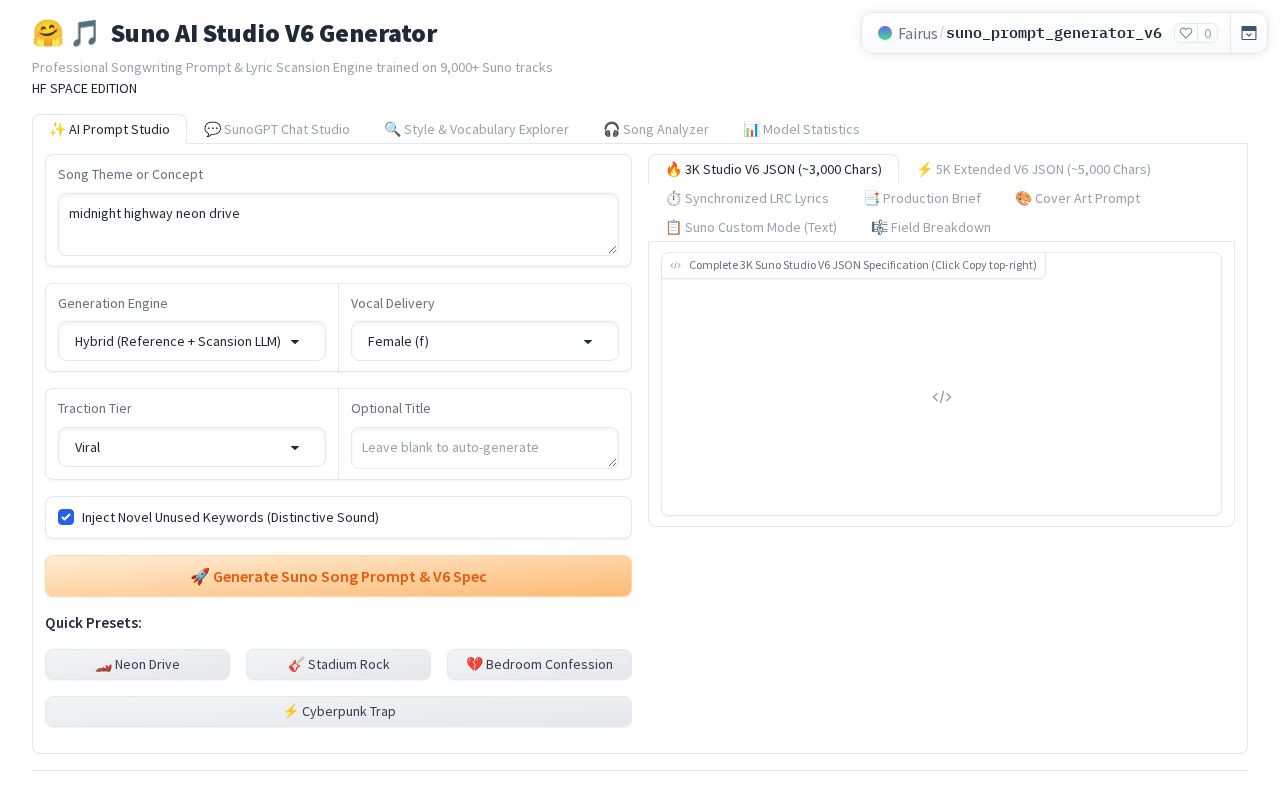Image resolution: width=1280 pixels, height=800 pixels.
Task: Open the Model Statistics tab
Action: tap(801, 129)
